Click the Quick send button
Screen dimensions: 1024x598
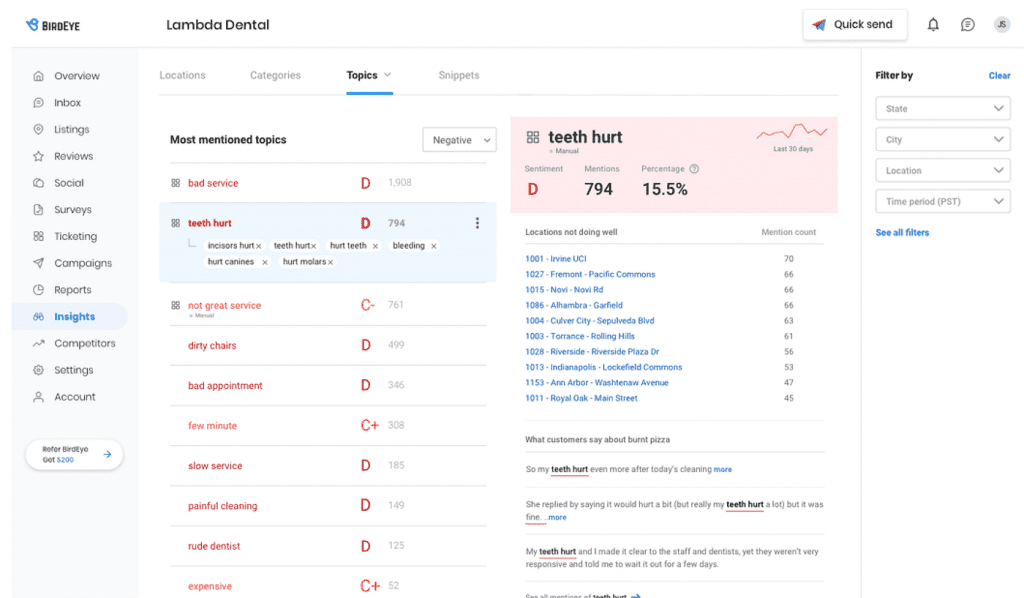click(854, 25)
